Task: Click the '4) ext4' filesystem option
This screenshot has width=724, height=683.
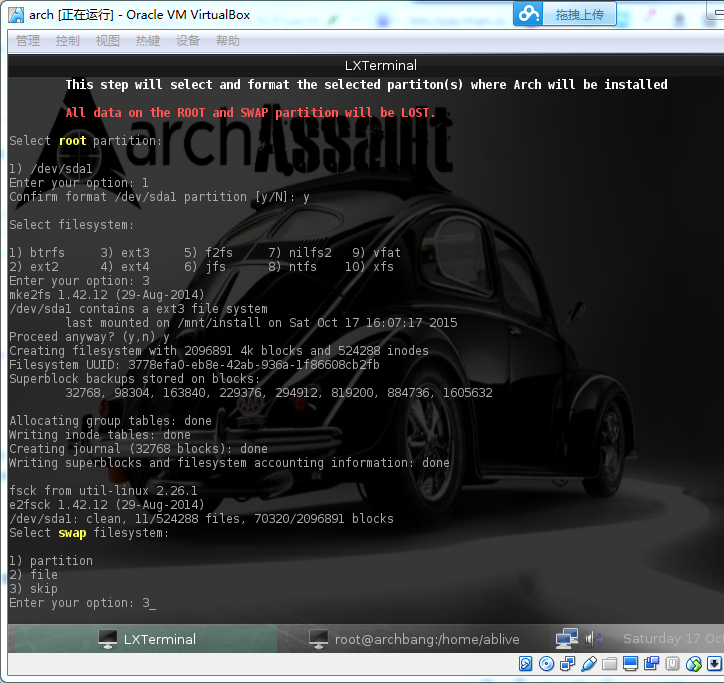Action: (125, 266)
